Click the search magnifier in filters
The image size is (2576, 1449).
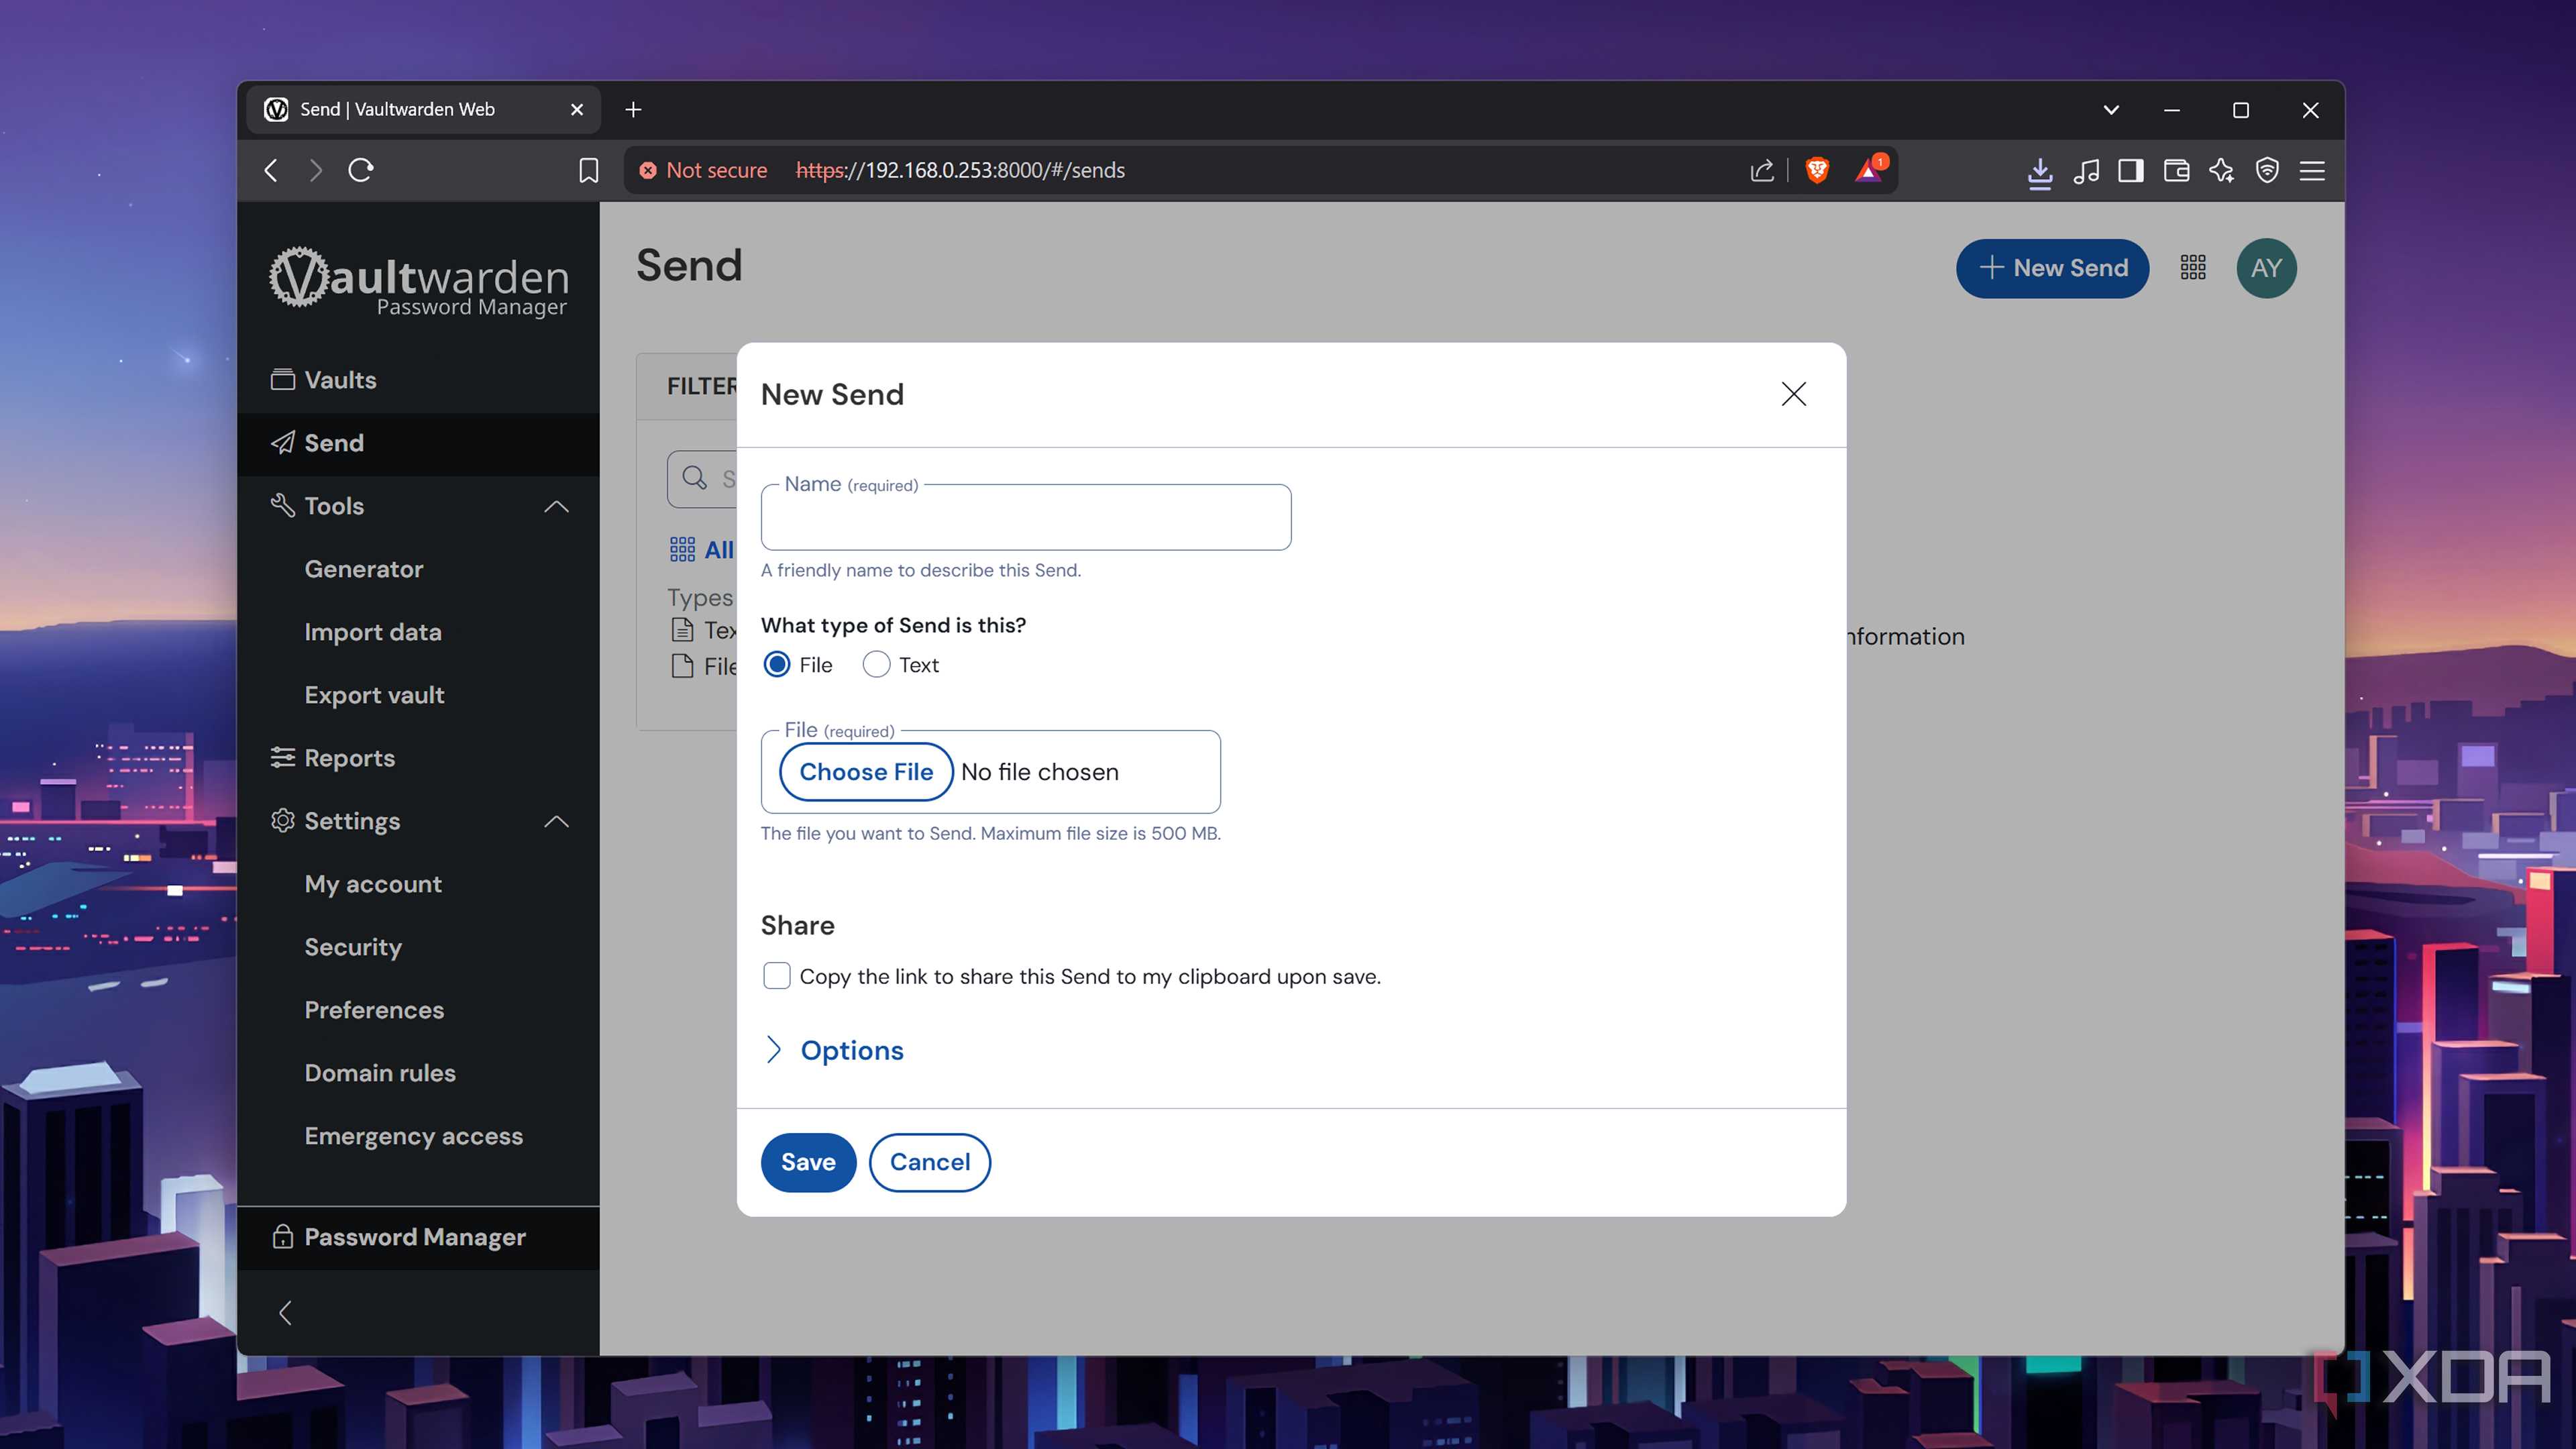coord(694,479)
